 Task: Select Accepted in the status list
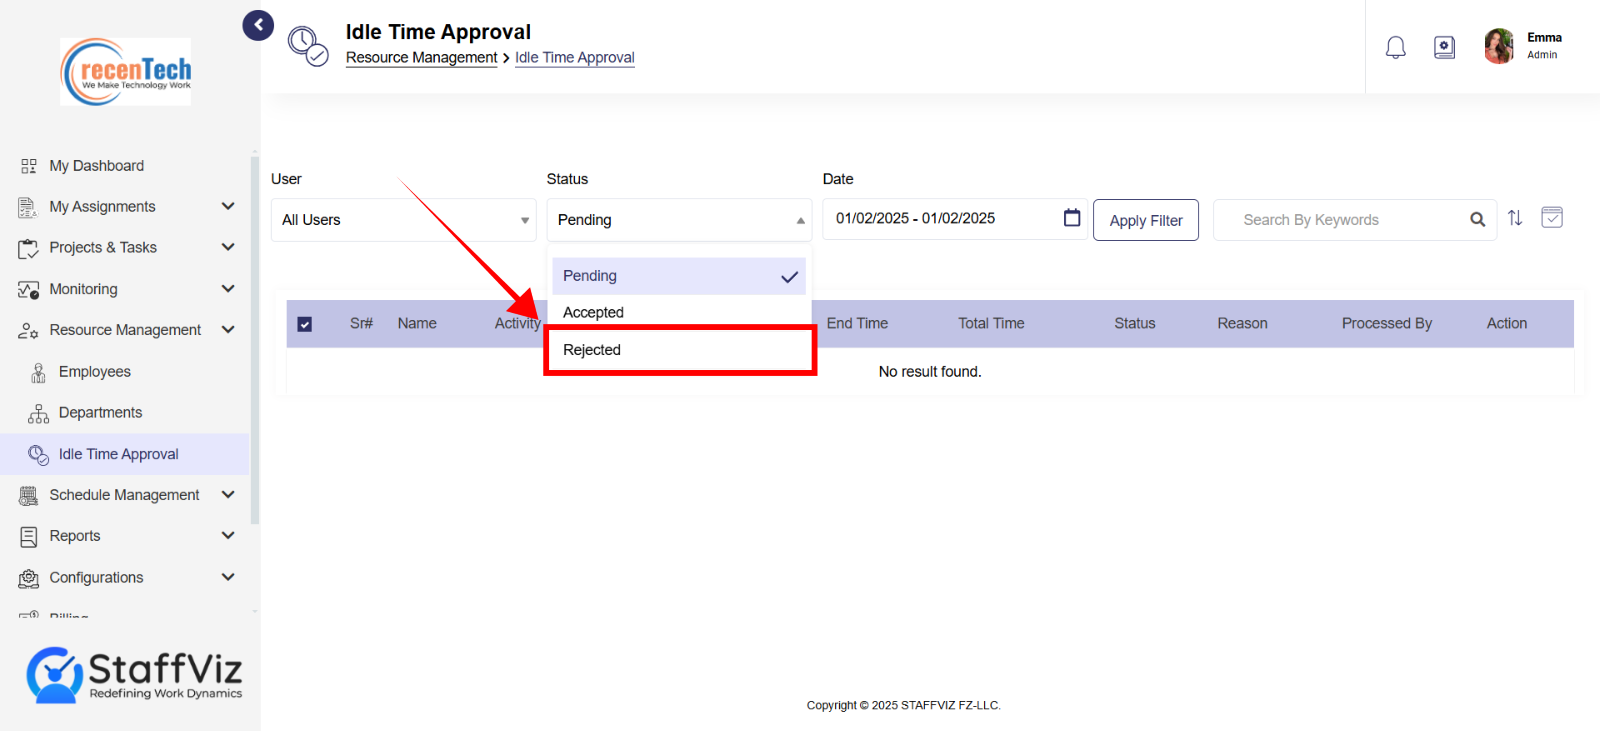coord(679,312)
